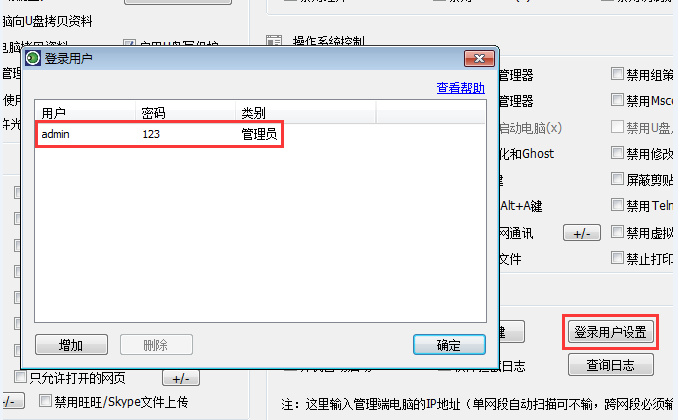
Task: Enable the 禁止打印 checkbox
Action: pos(617,258)
